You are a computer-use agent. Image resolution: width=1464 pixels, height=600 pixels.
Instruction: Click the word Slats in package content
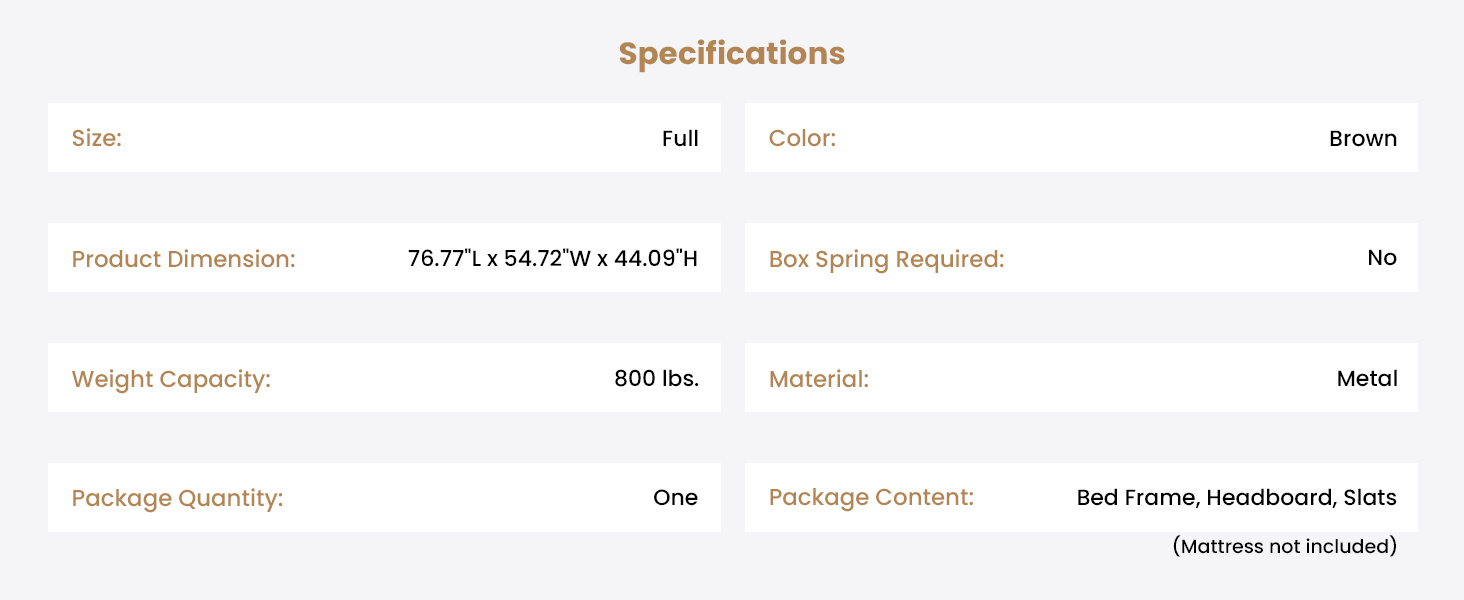pyautogui.click(x=1370, y=497)
